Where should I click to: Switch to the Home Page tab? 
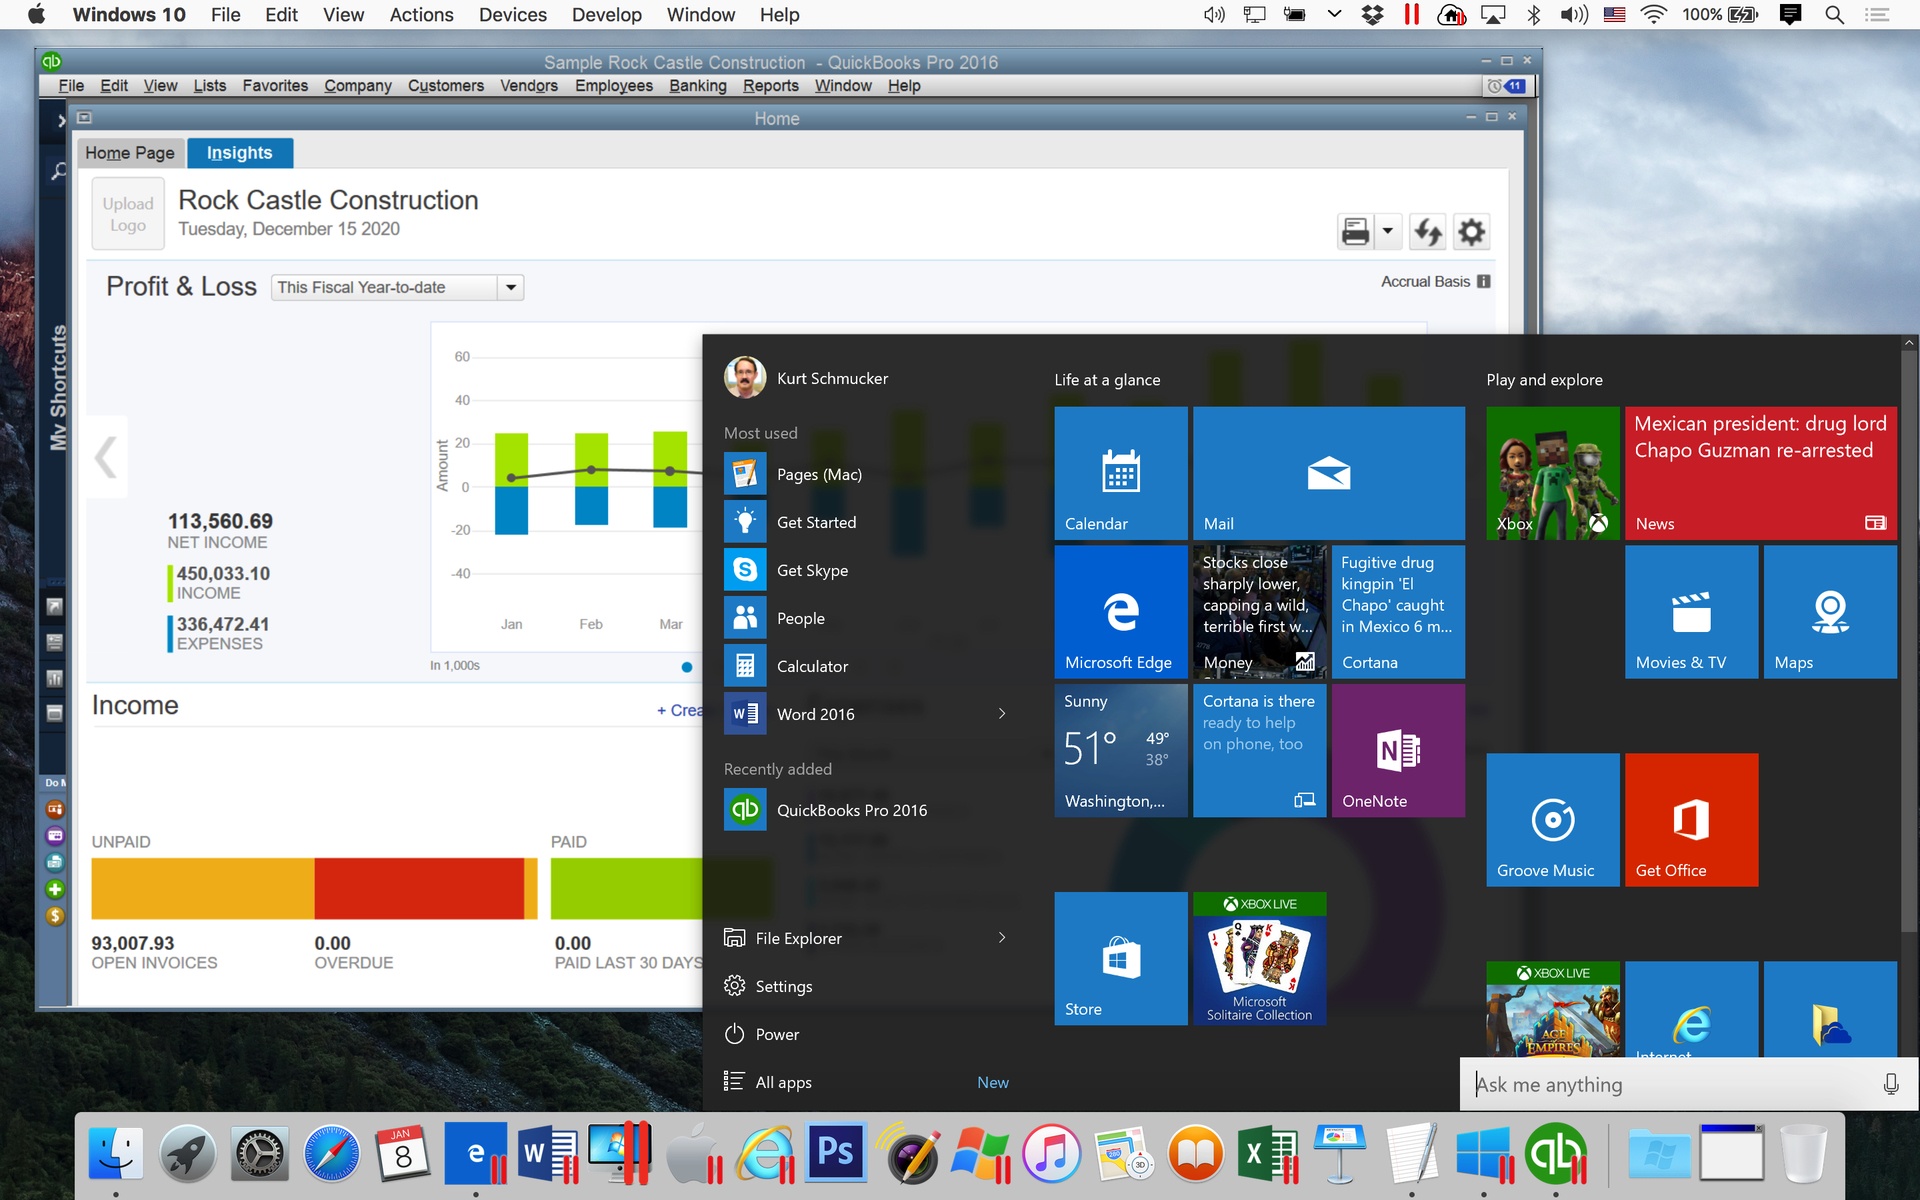(130, 153)
